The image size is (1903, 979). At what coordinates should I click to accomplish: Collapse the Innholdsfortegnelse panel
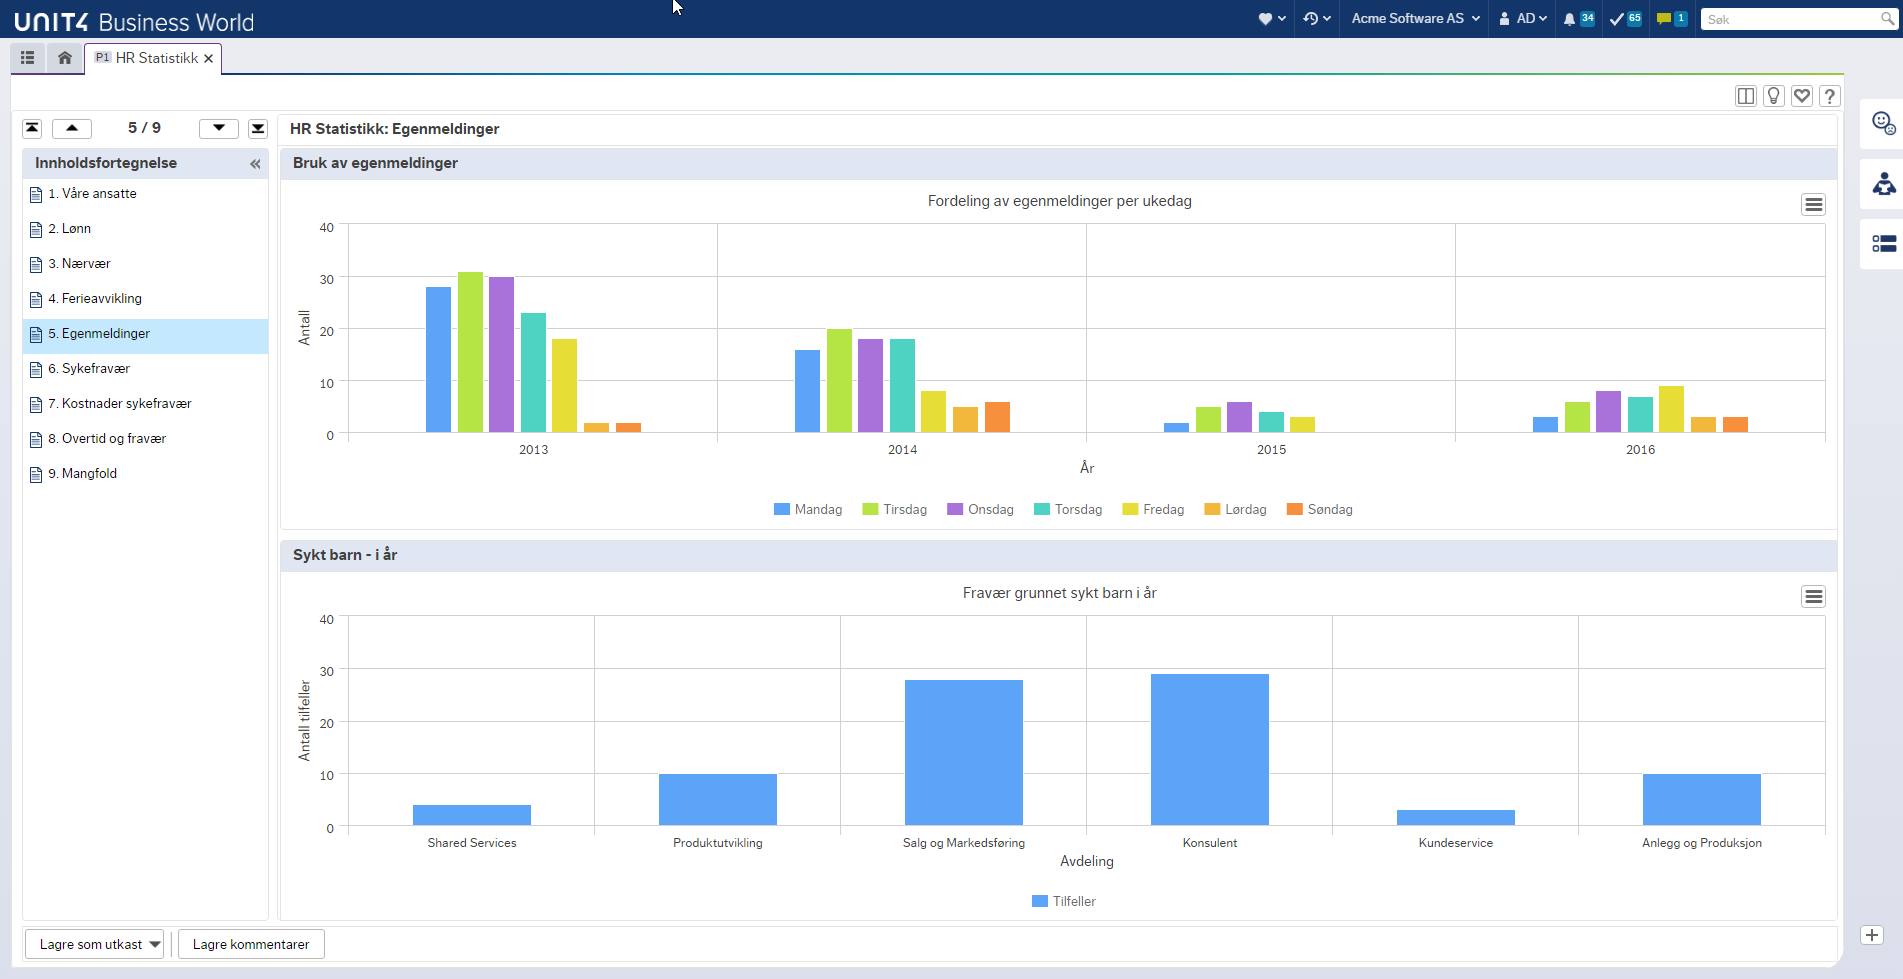click(x=255, y=164)
